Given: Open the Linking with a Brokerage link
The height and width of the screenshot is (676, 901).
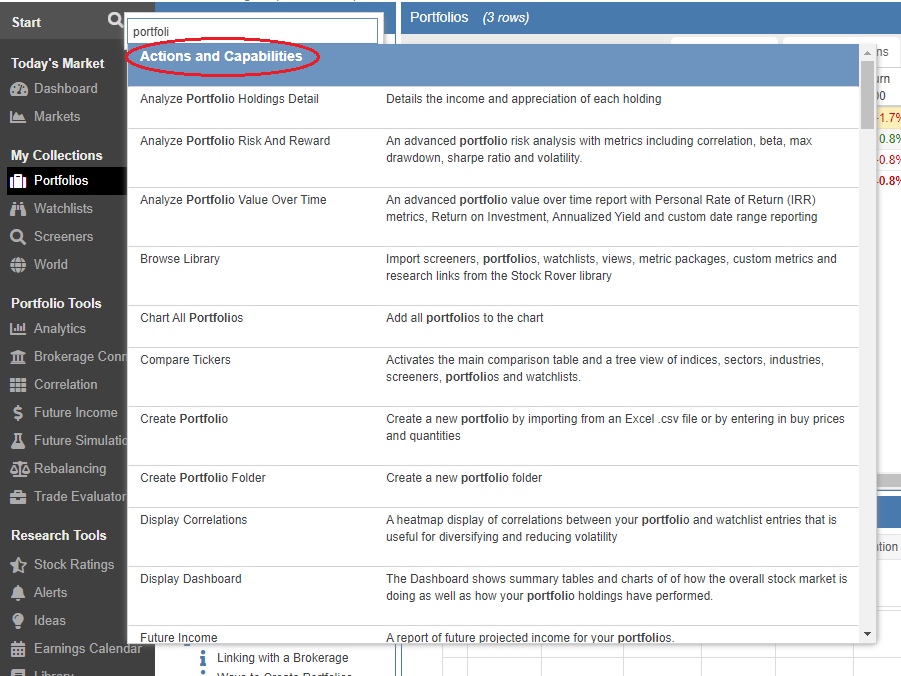Looking at the screenshot, I should click(282, 658).
